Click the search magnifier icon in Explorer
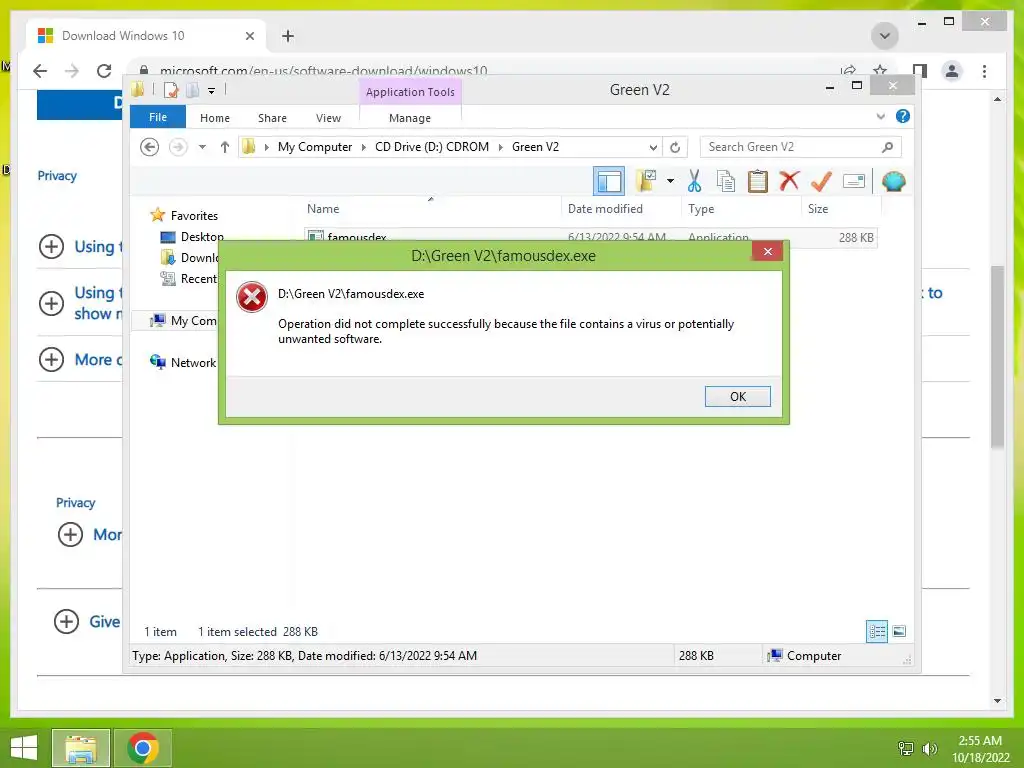The width and height of the screenshot is (1024, 768). tap(887, 147)
